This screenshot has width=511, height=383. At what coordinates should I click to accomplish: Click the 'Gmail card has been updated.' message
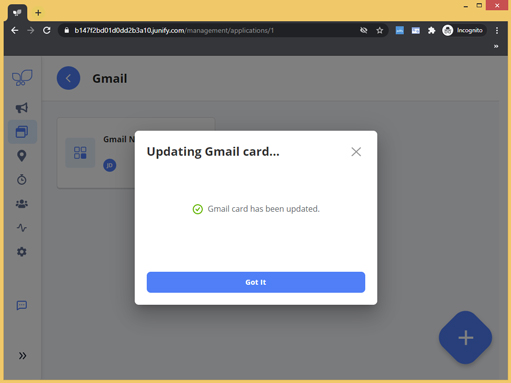tap(263, 209)
